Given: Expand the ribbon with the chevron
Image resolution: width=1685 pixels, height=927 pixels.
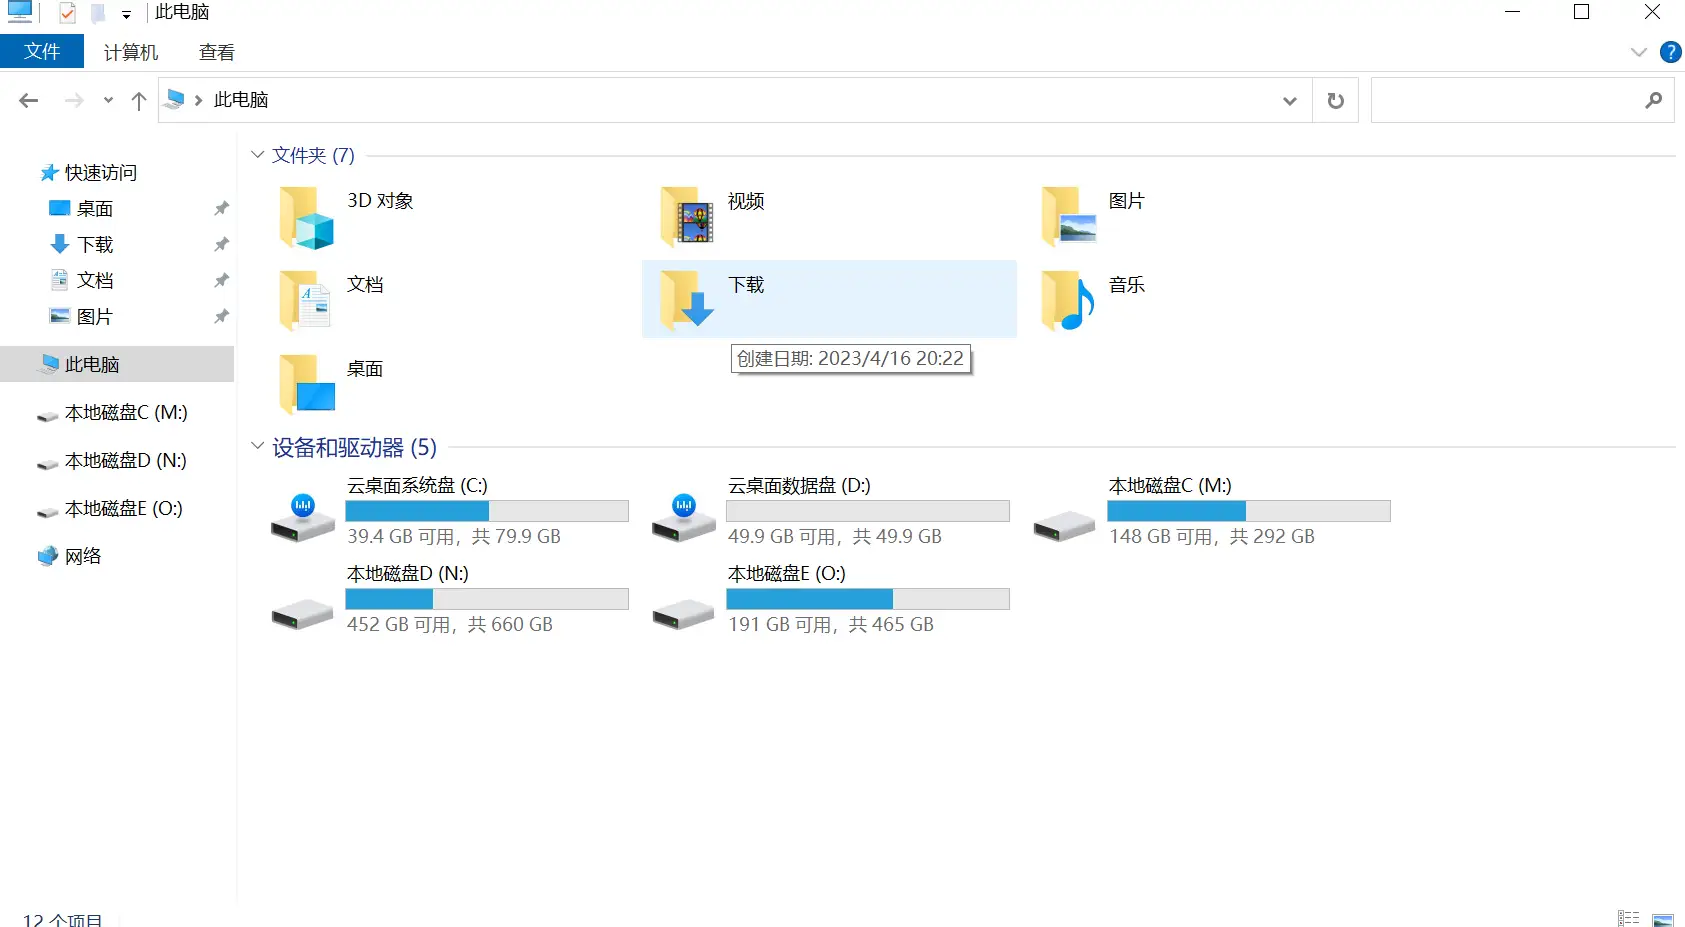Looking at the screenshot, I should [x=1638, y=52].
